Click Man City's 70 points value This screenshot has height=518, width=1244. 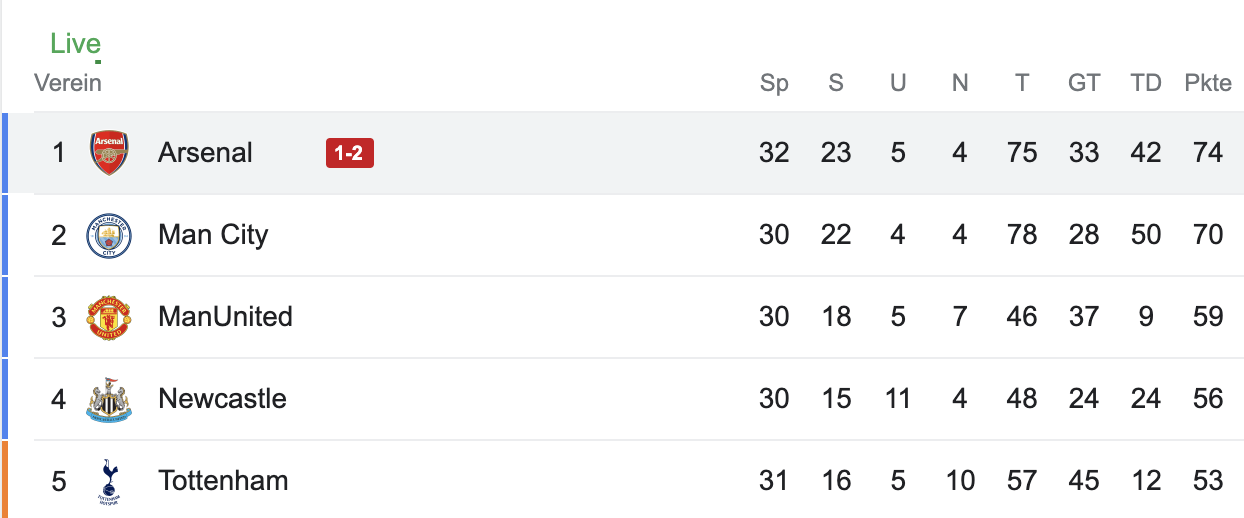pyautogui.click(x=1208, y=235)
